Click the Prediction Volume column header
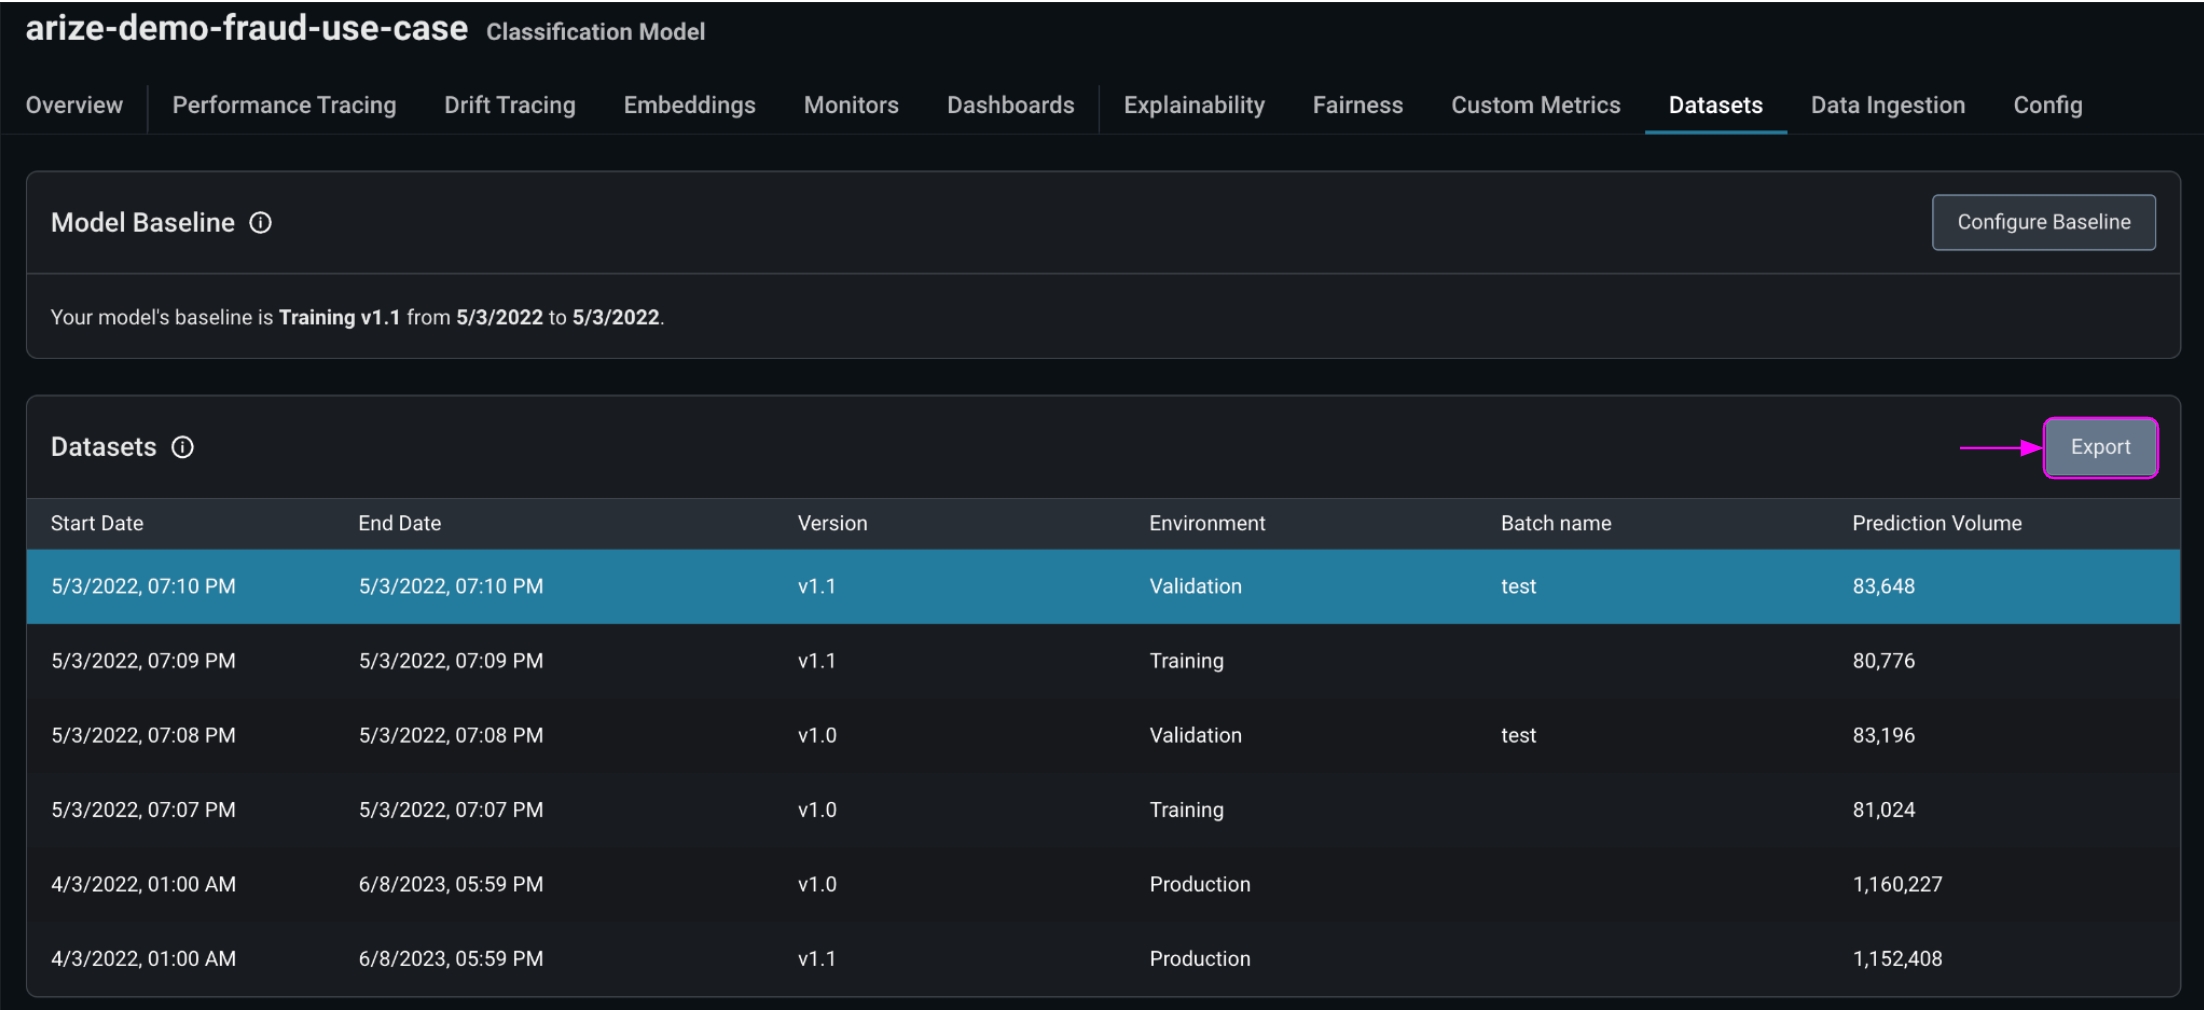 (x=1936, y=523)
